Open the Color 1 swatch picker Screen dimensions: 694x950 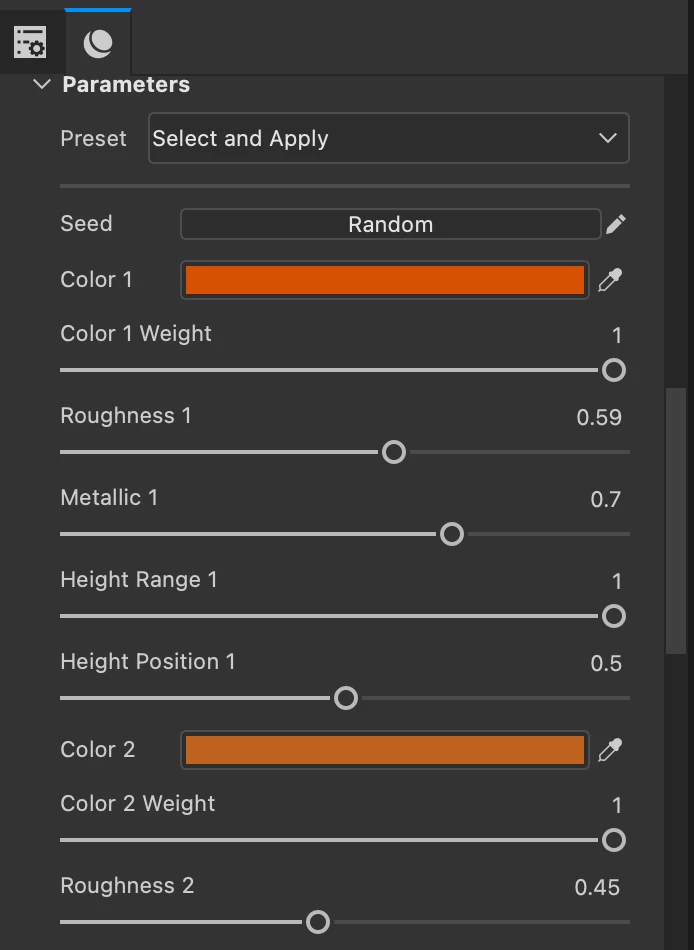coord(385,280)
